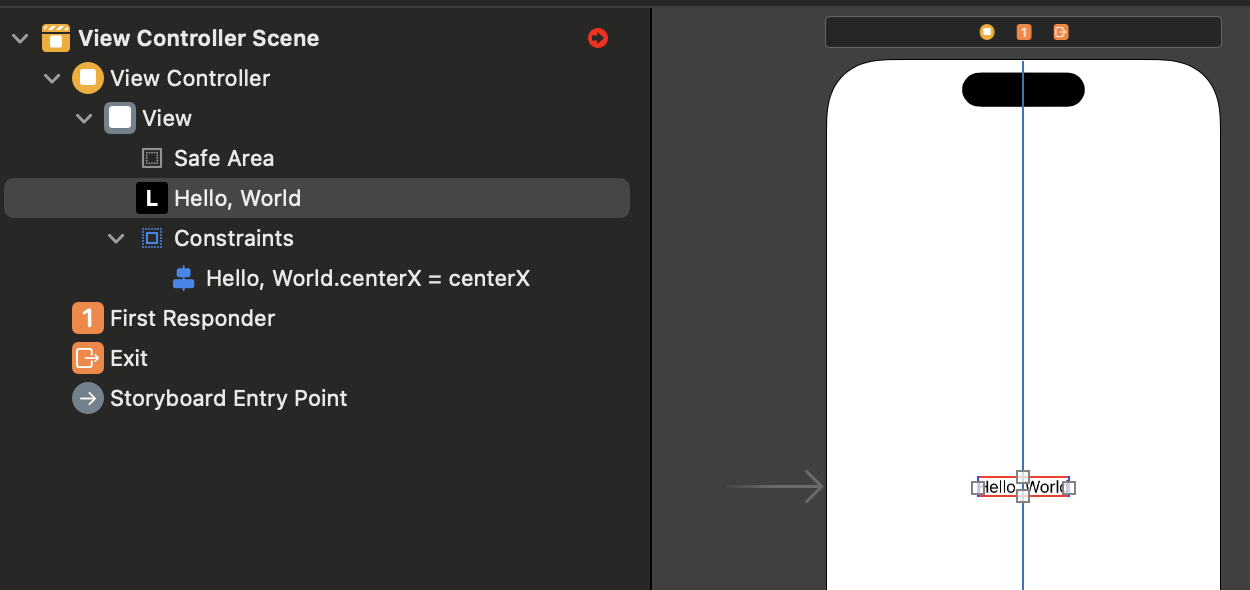
Task: Click the First Responder dock icon above canvas
Action: [1024, 32]
